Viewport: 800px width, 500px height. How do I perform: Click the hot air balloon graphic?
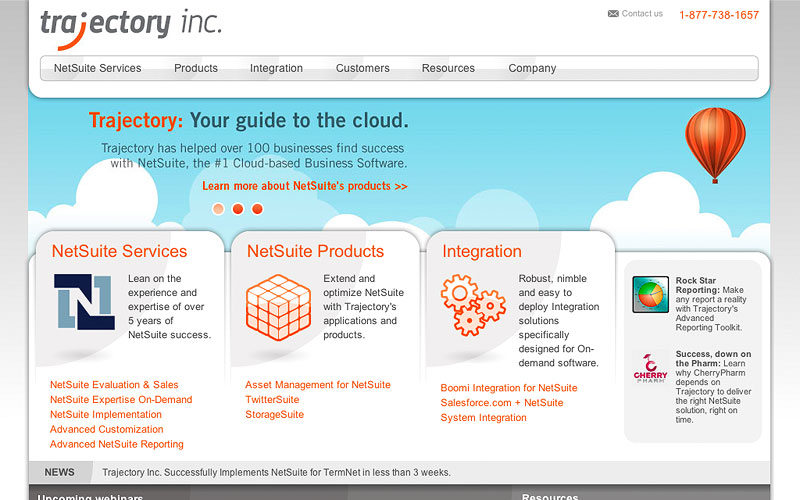click(x=715, y=142)
